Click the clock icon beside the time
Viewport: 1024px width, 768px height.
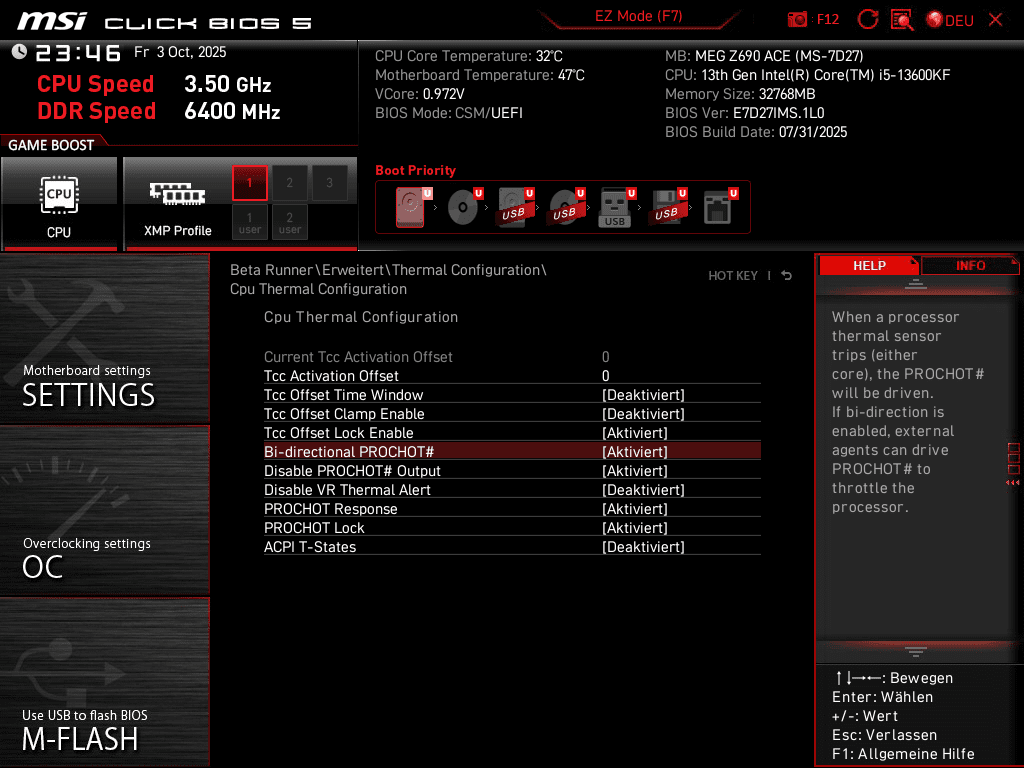[x=19, y=52]
